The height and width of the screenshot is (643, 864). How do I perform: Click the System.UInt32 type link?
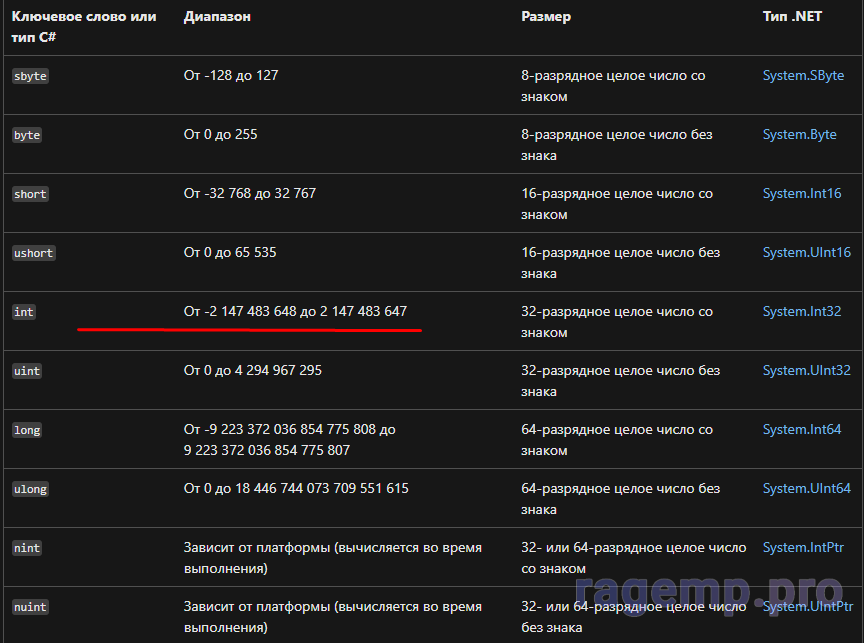click(806, 371)
